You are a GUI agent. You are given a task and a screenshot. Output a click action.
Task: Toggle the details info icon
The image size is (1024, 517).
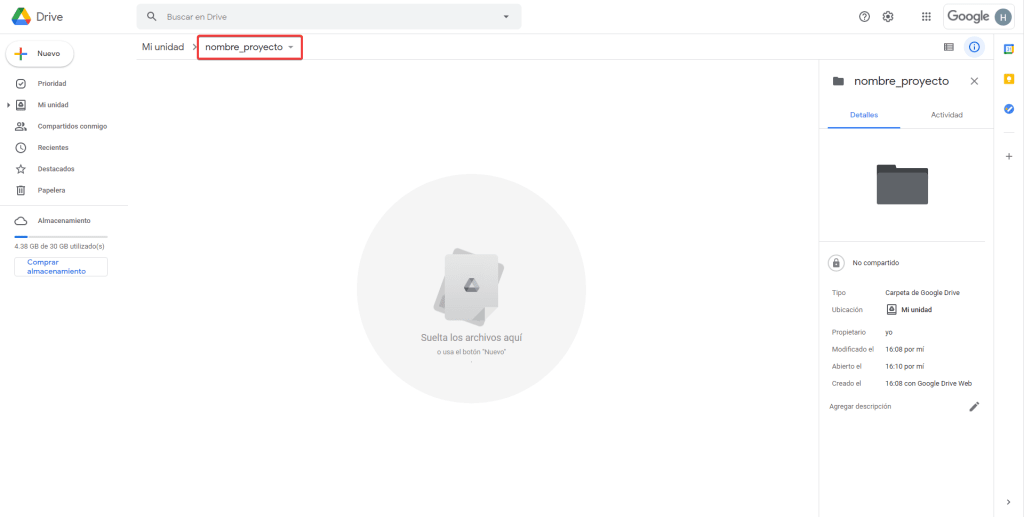[974, 47]
